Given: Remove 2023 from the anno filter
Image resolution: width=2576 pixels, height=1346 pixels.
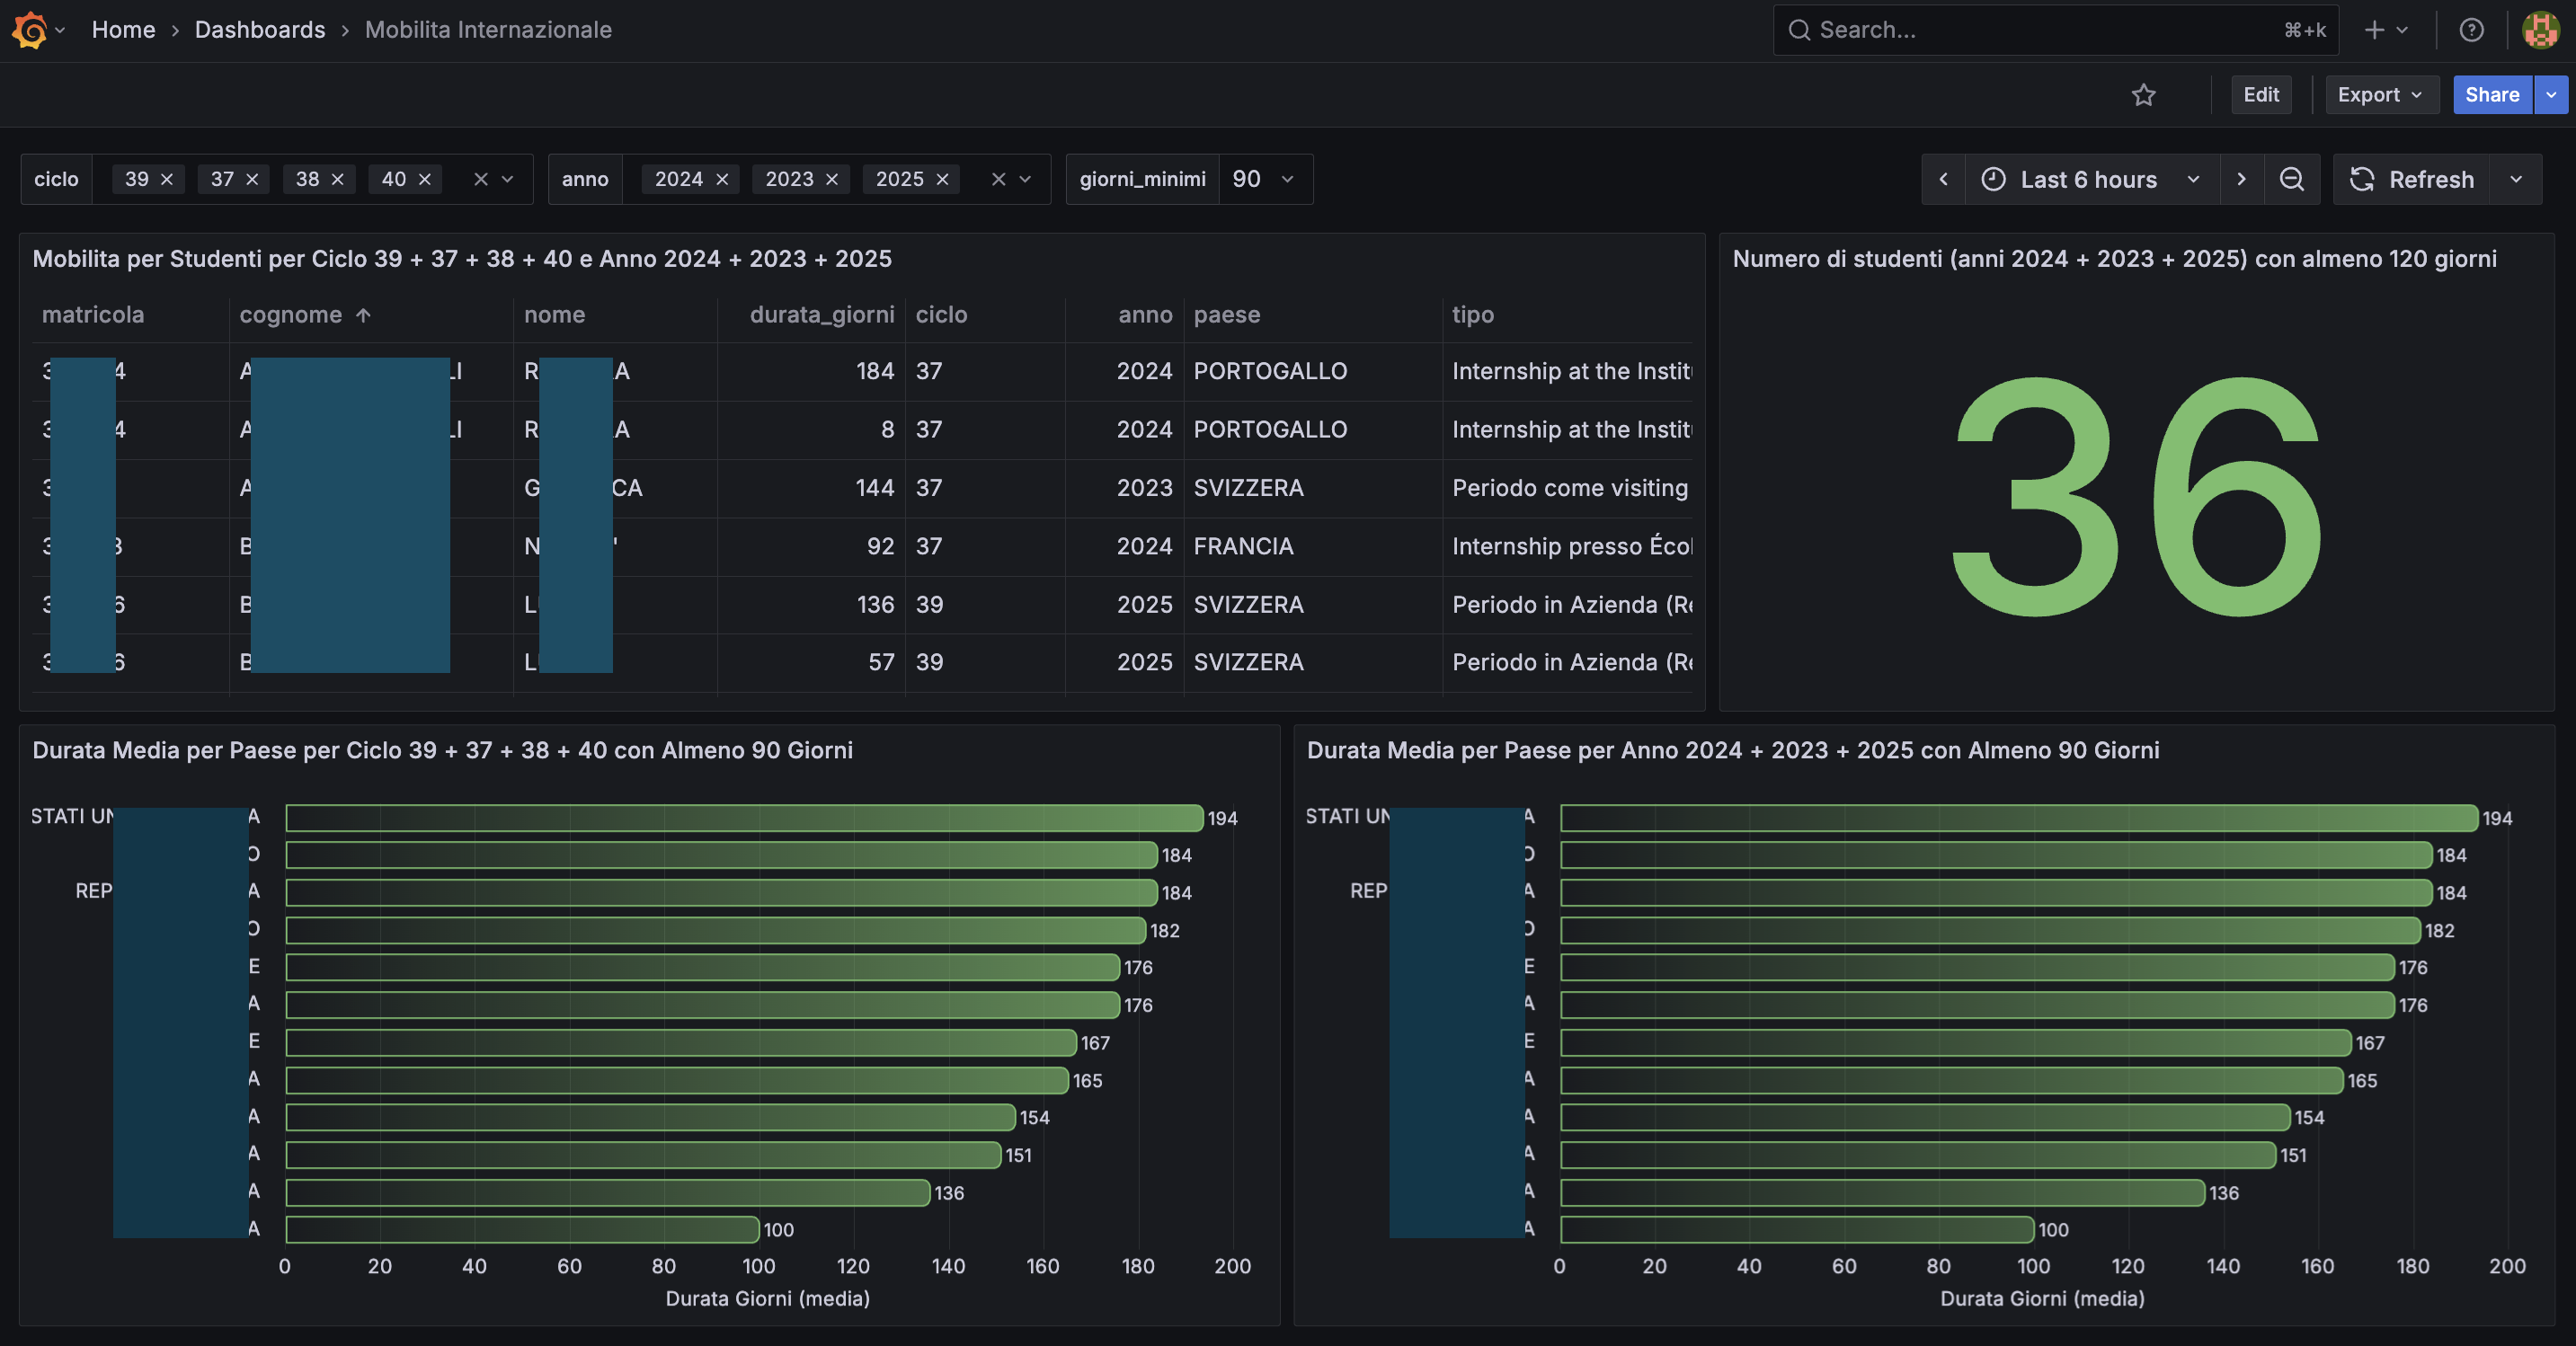Looking at the screenshot, I should [832, 179].
